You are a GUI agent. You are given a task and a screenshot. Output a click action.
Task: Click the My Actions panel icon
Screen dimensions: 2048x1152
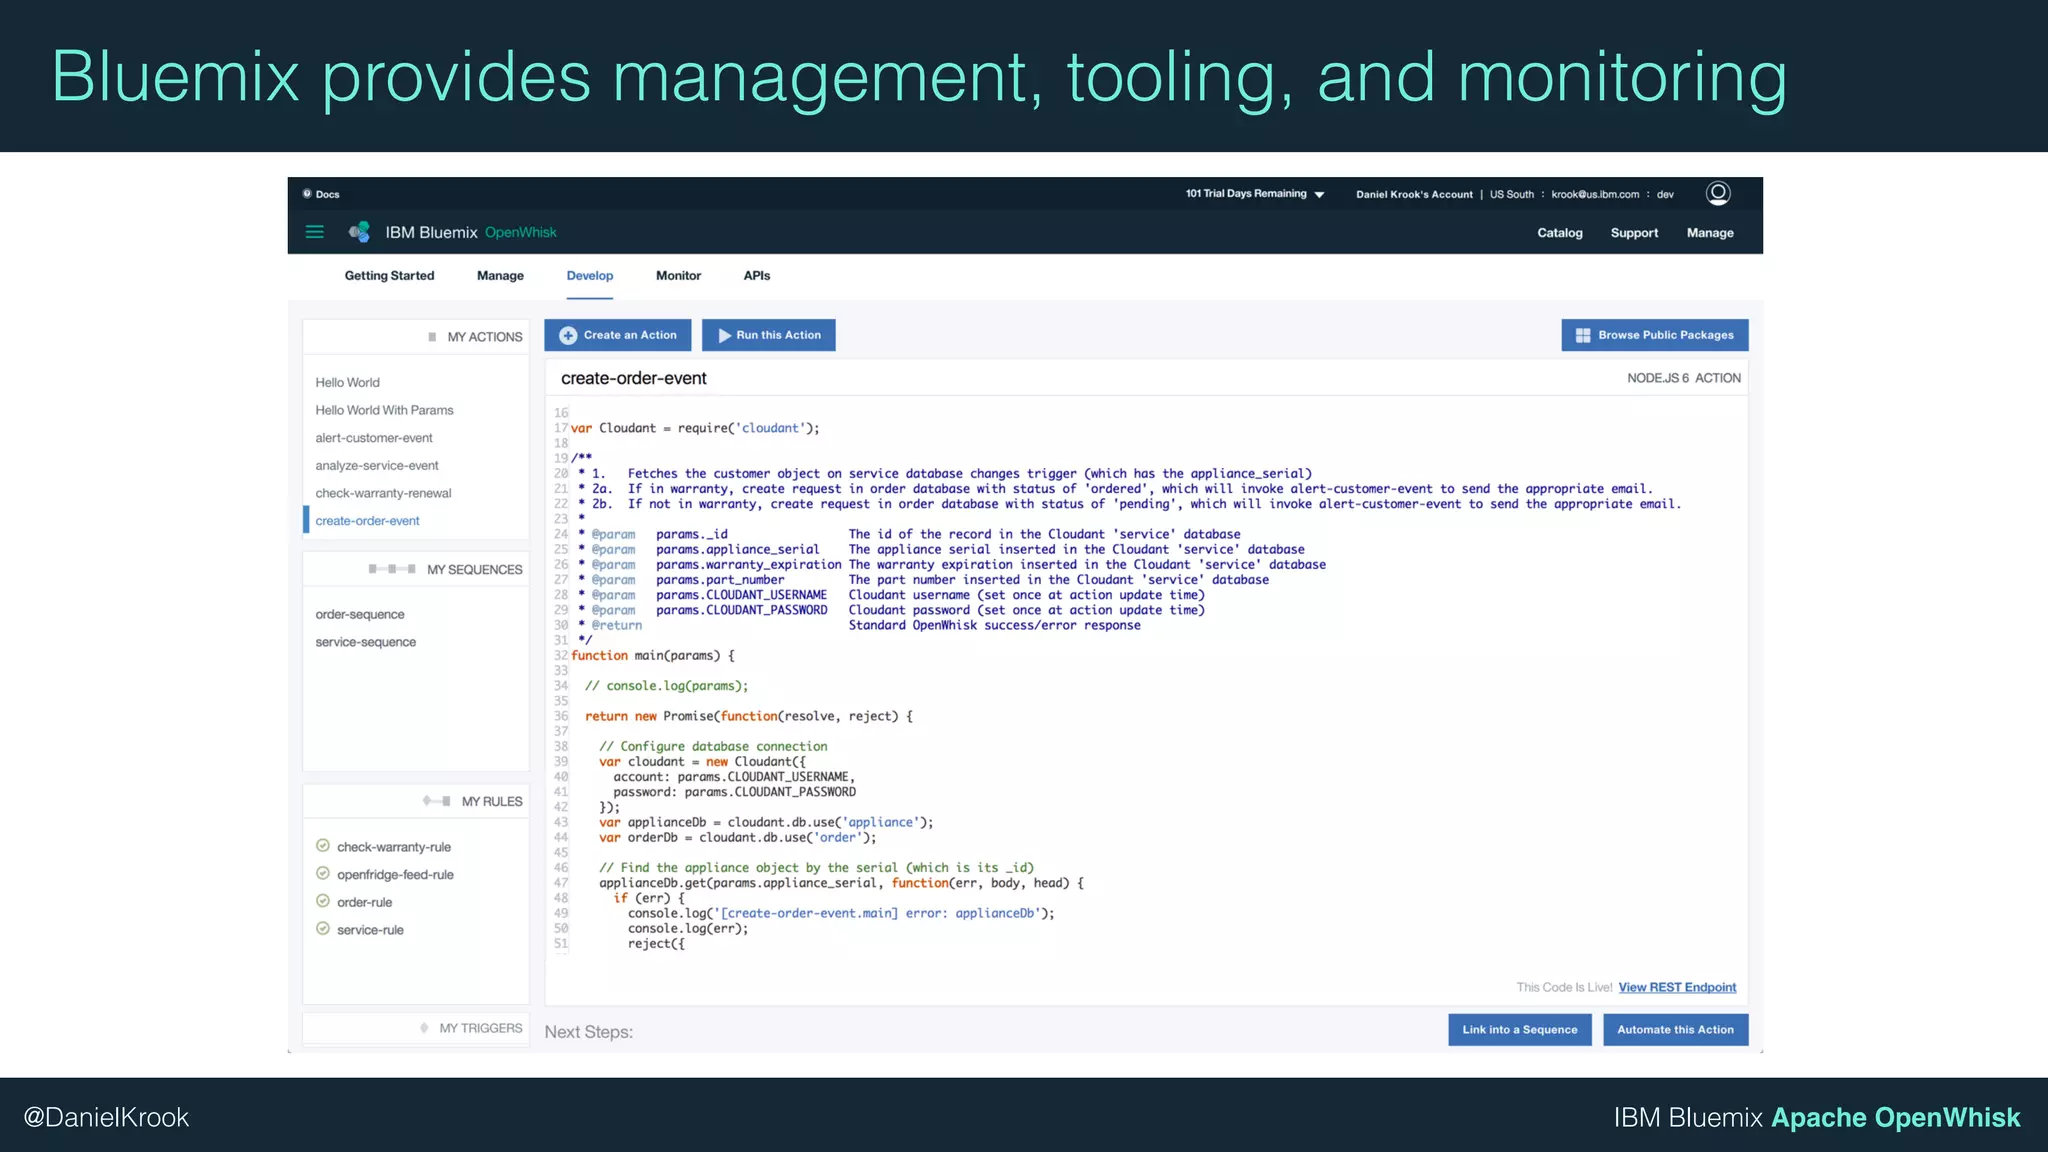click(432, 337)
